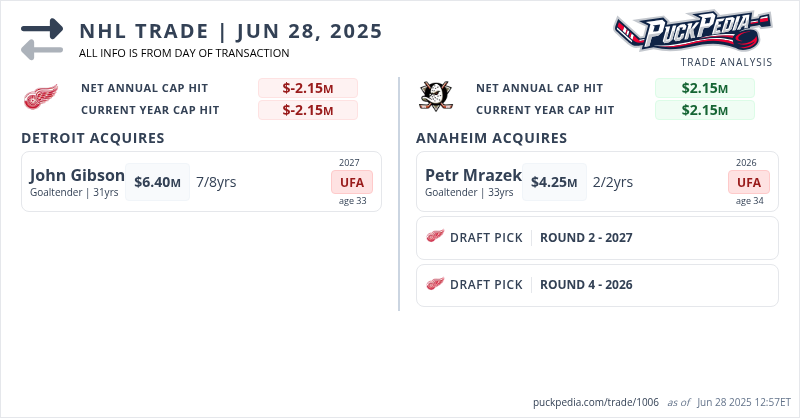Click Detroit's current year cap hit value

click(307, 110)
